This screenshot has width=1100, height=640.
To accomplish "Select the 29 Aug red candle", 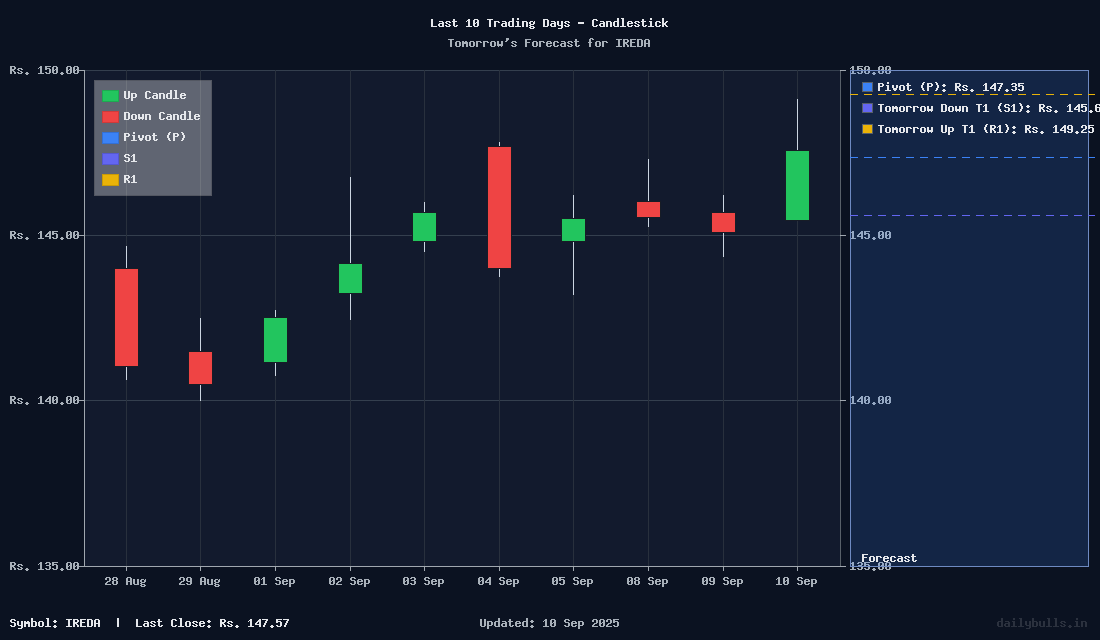I will tap(201, 368).
